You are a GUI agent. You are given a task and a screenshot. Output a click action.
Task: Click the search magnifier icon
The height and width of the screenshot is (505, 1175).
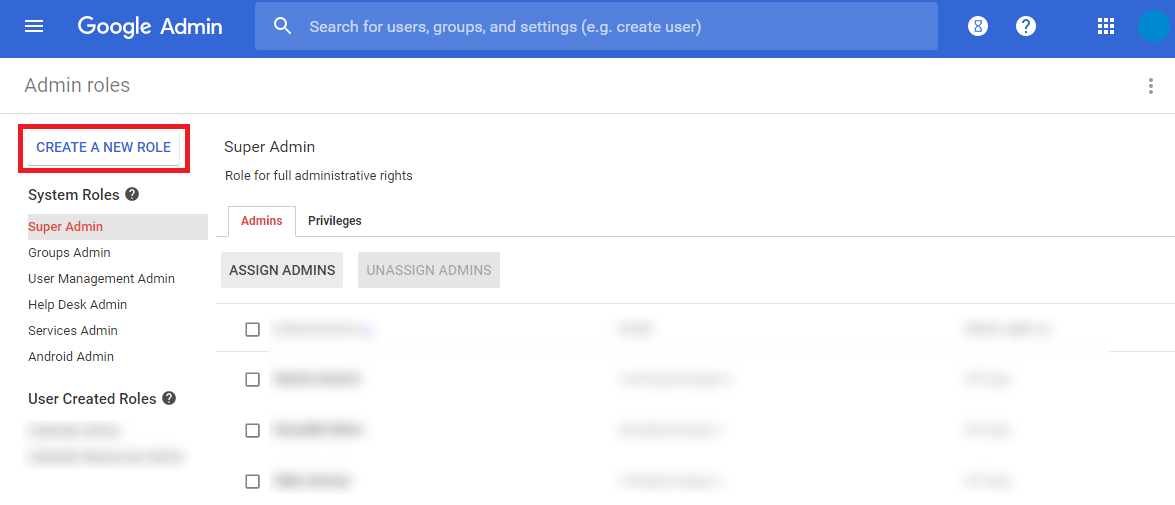[283, 26]
